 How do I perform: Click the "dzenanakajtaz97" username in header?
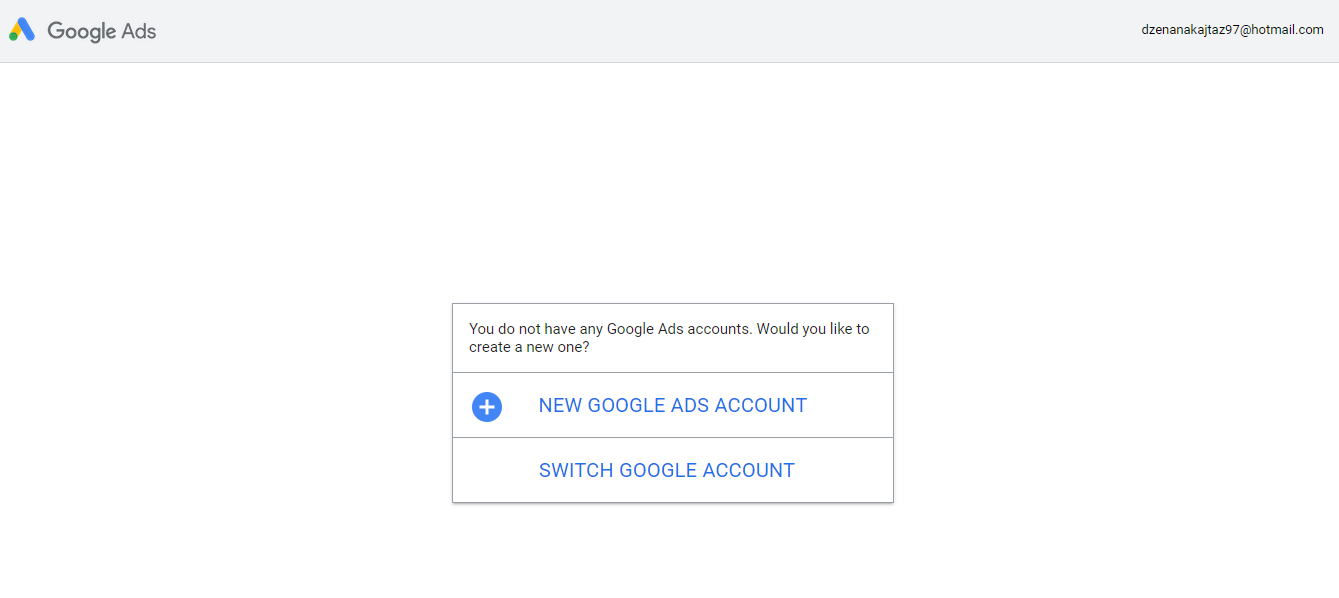pyautogui.click(x=1190, y=30)
